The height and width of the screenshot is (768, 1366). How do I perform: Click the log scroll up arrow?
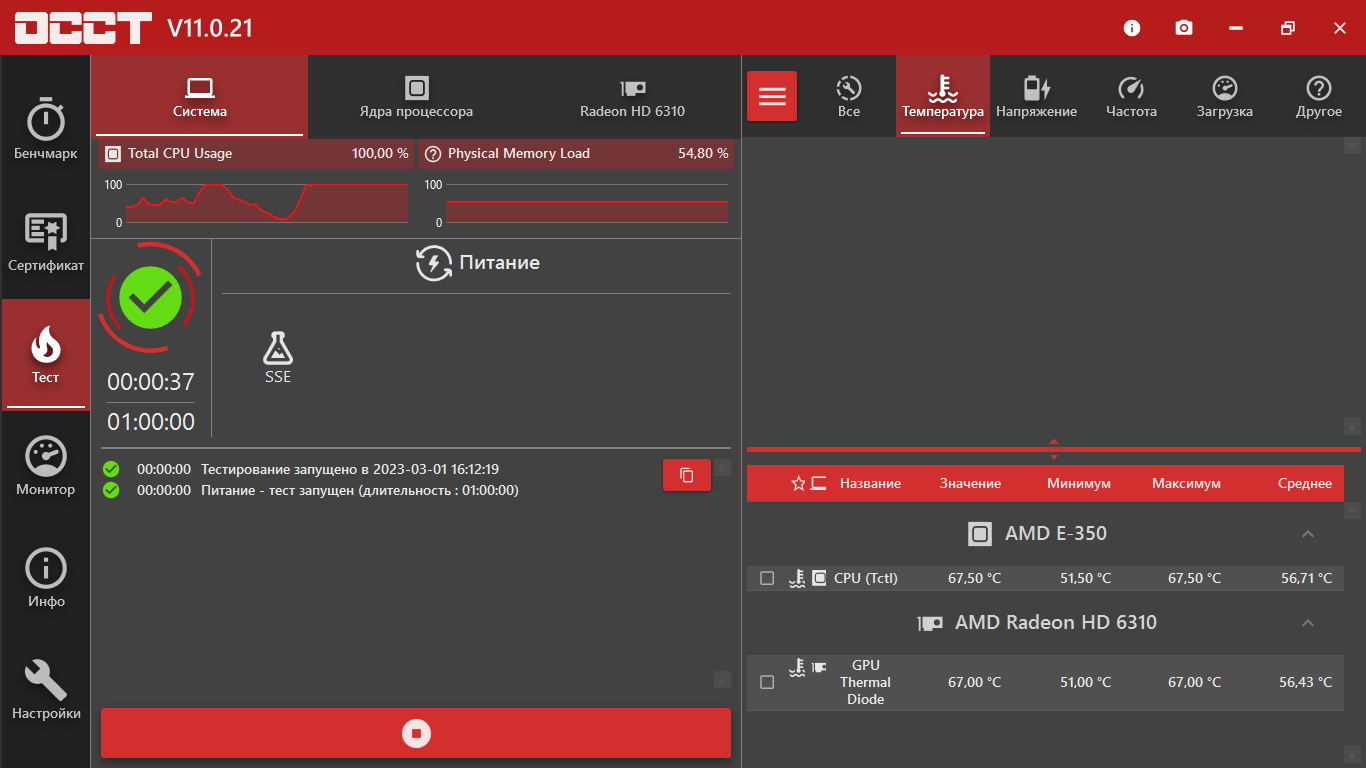pos(722,467)
